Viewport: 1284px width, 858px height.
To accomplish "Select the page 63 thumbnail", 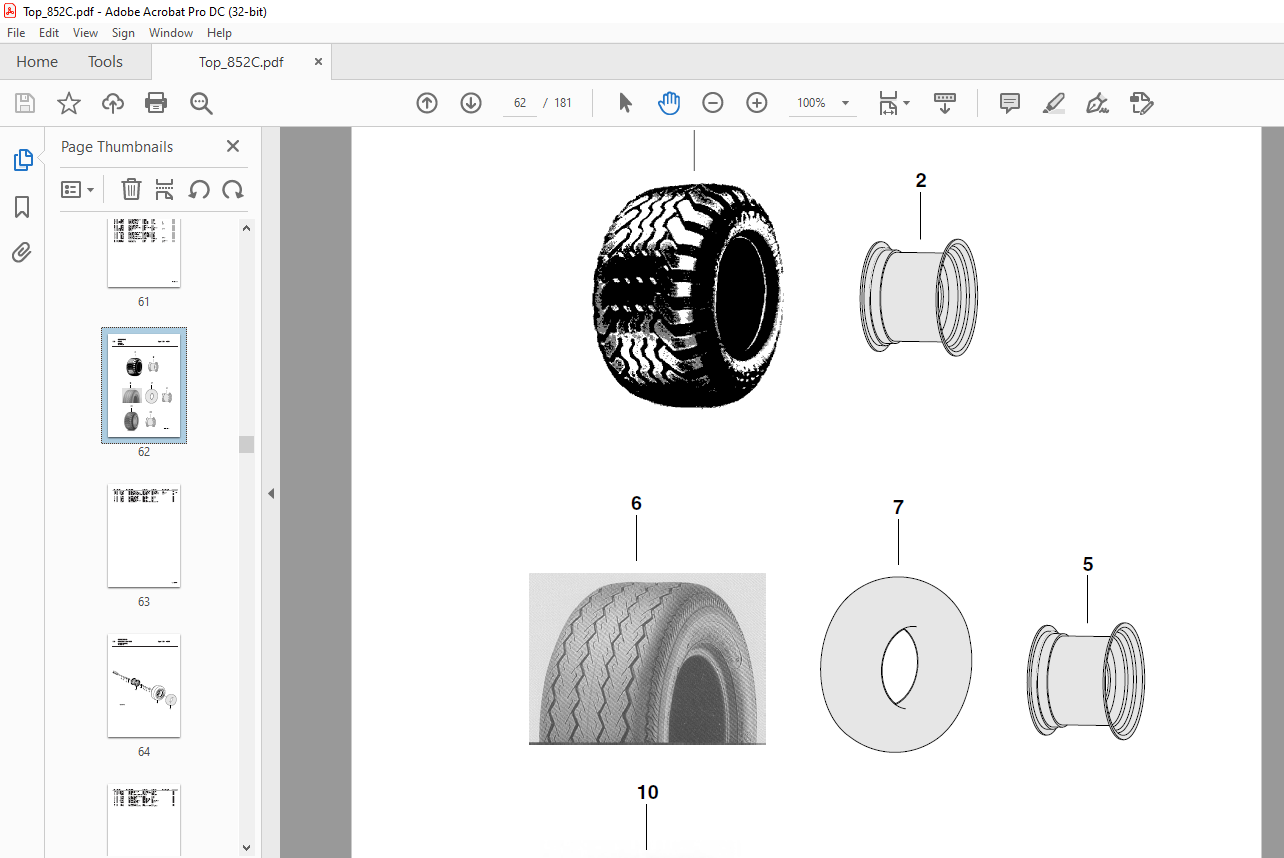I will [x=144, y=536].
